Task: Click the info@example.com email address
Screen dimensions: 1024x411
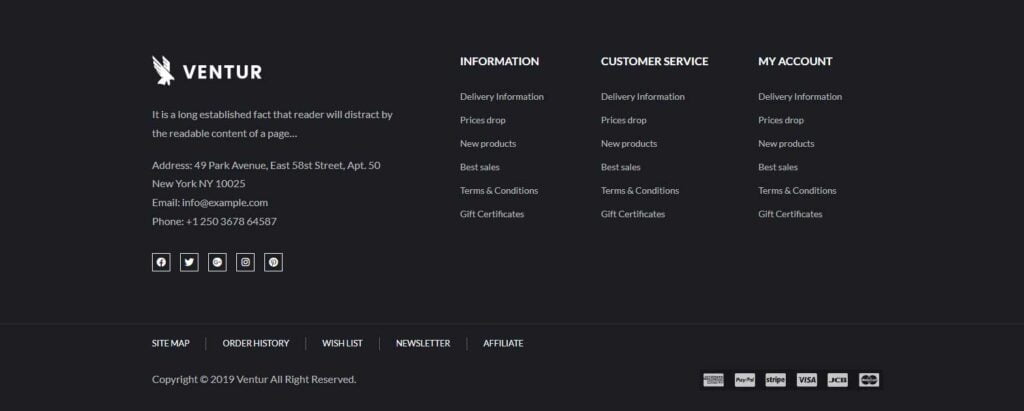Action: tap(225, 203)
